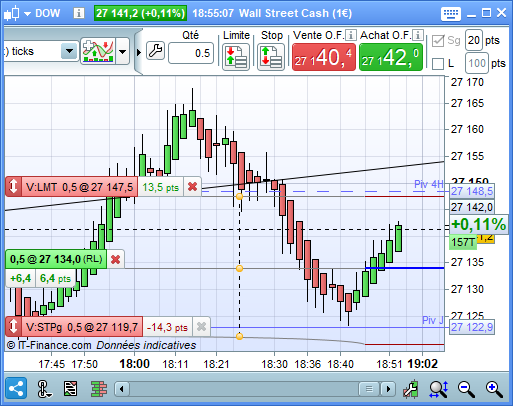513x406 pixels.
Task: Open the virtual keyboard icon in title bar
Action: pyautogui.click(x=451, y=14)
